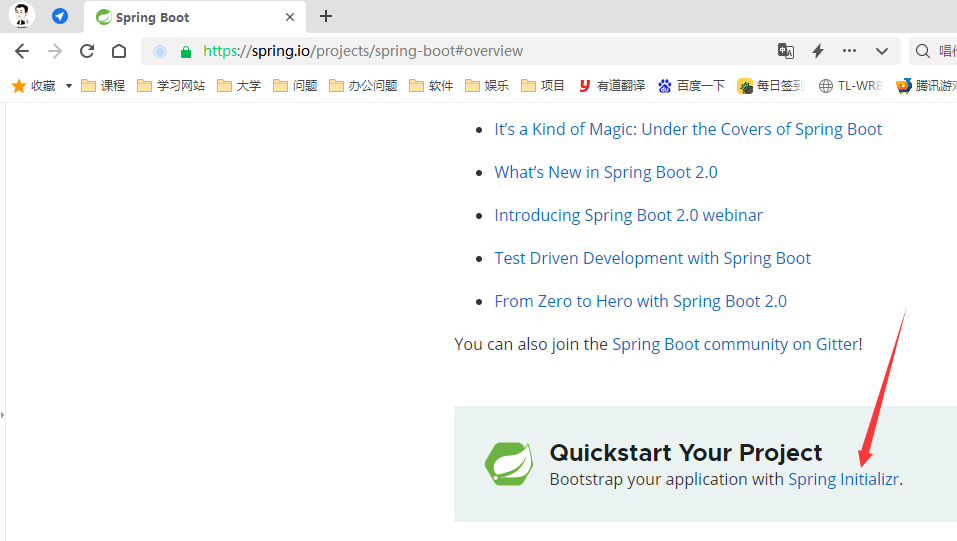
Task: Open the TL-WR8 router bookmark
Action: [x=851, y=86]
